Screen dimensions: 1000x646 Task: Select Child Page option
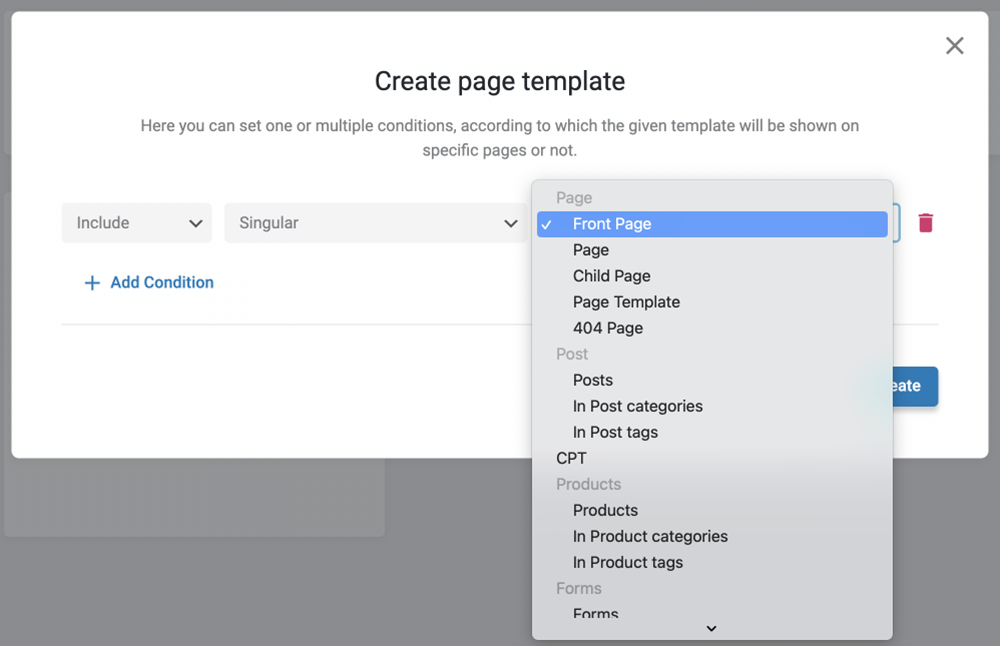712,276
